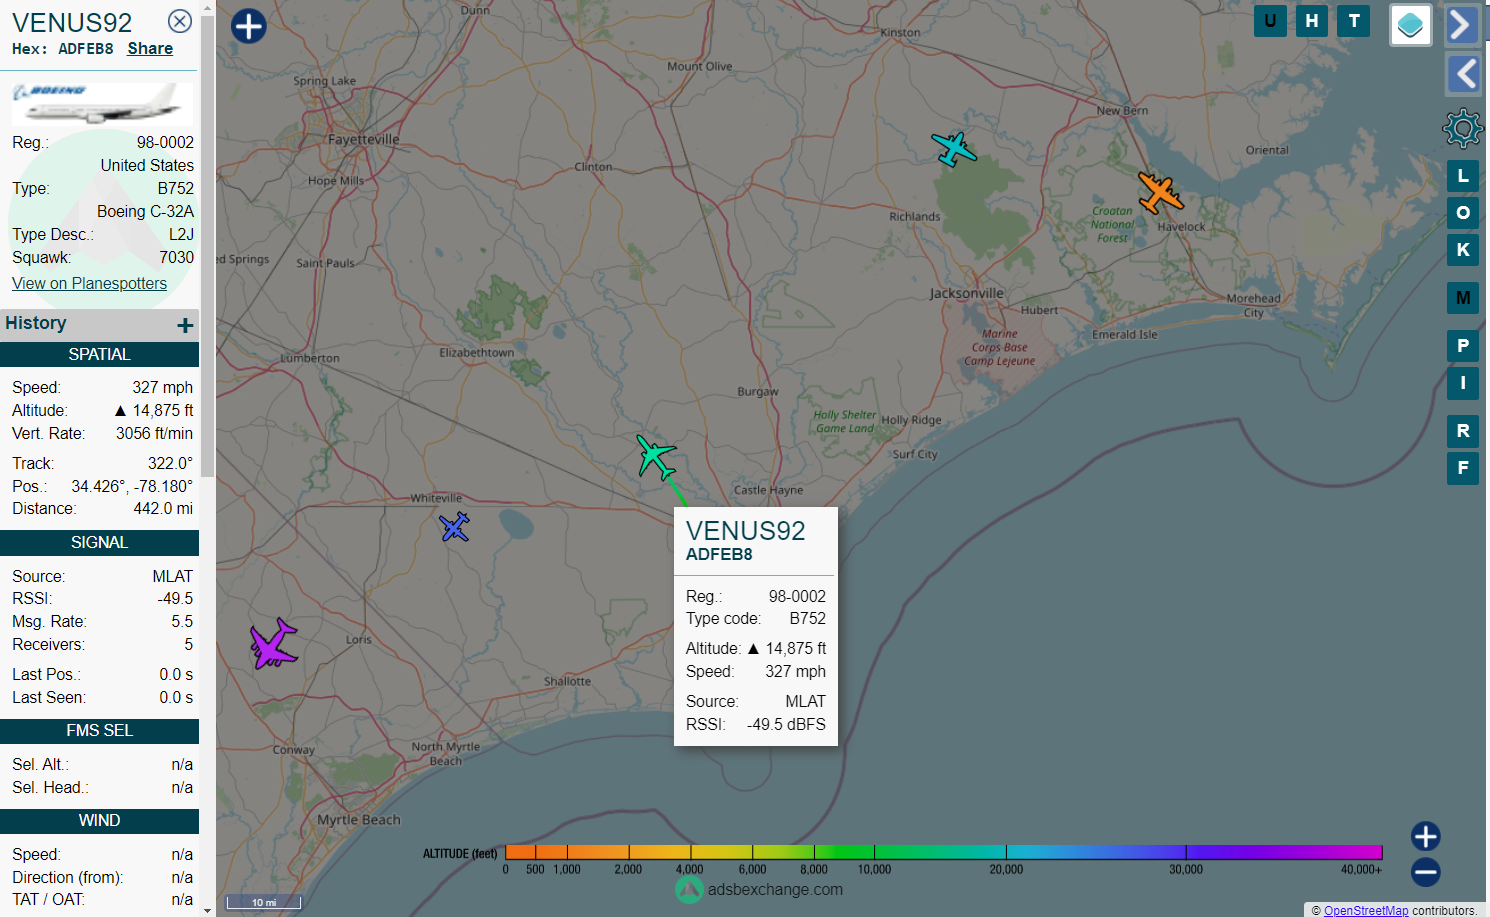Click ADFEB8 hex code in map popup
1490x917 pixels.
pos(719,554)
